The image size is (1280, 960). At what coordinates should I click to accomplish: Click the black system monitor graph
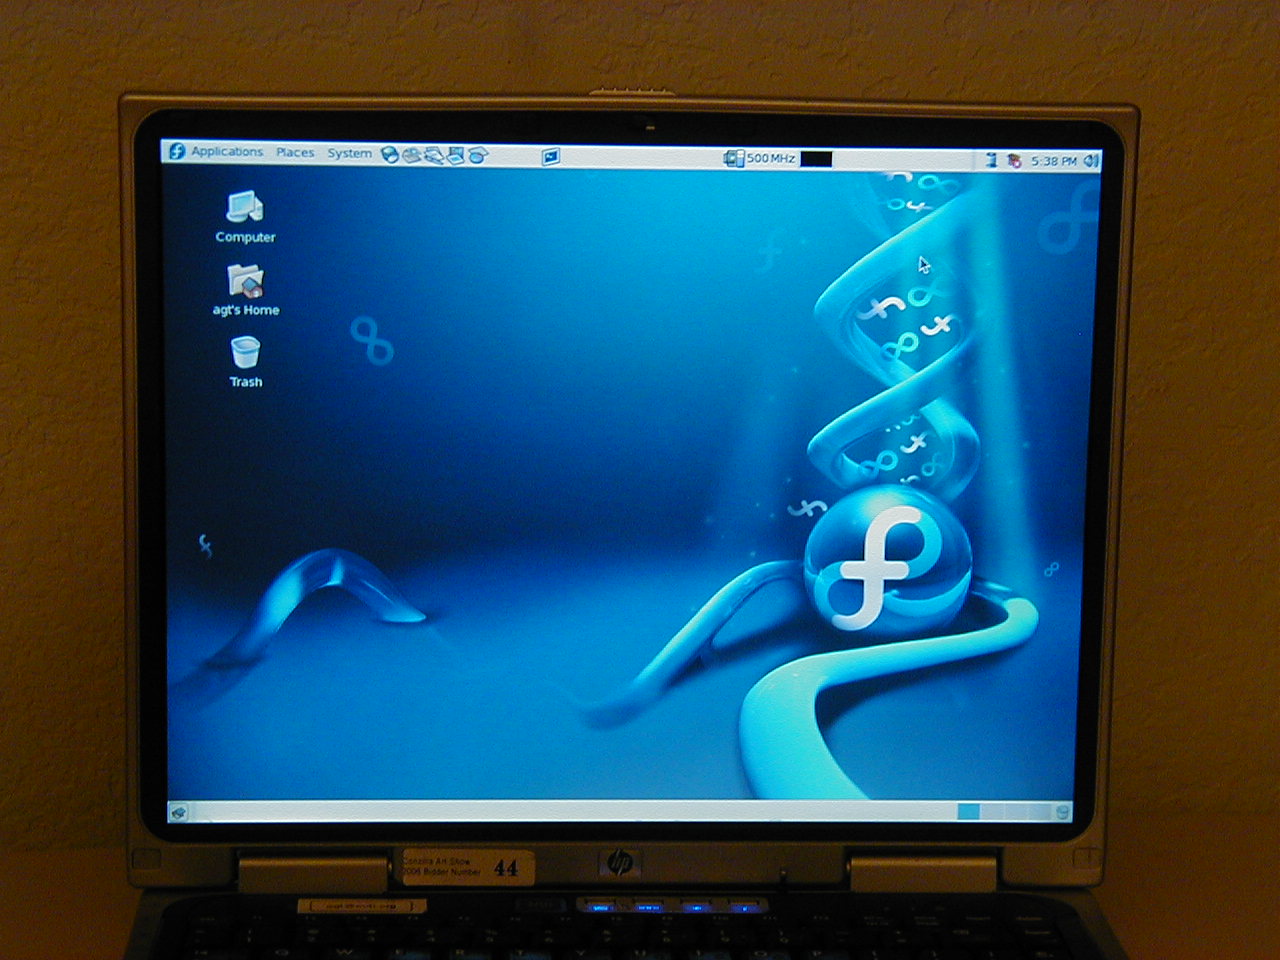click(x=816, y=159)
